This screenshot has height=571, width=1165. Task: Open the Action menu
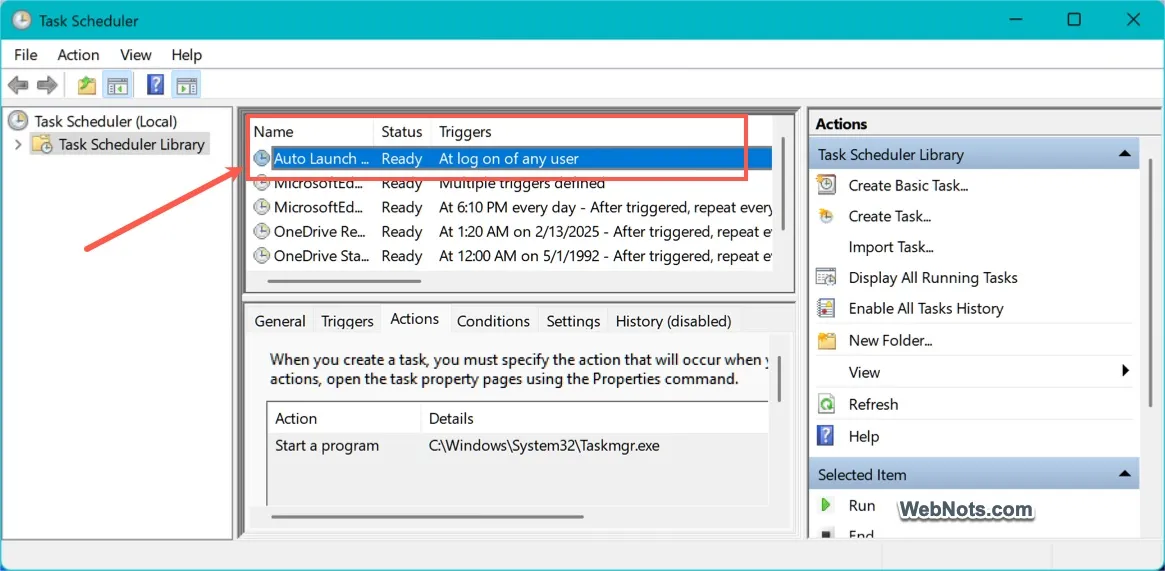coord(78,55)
